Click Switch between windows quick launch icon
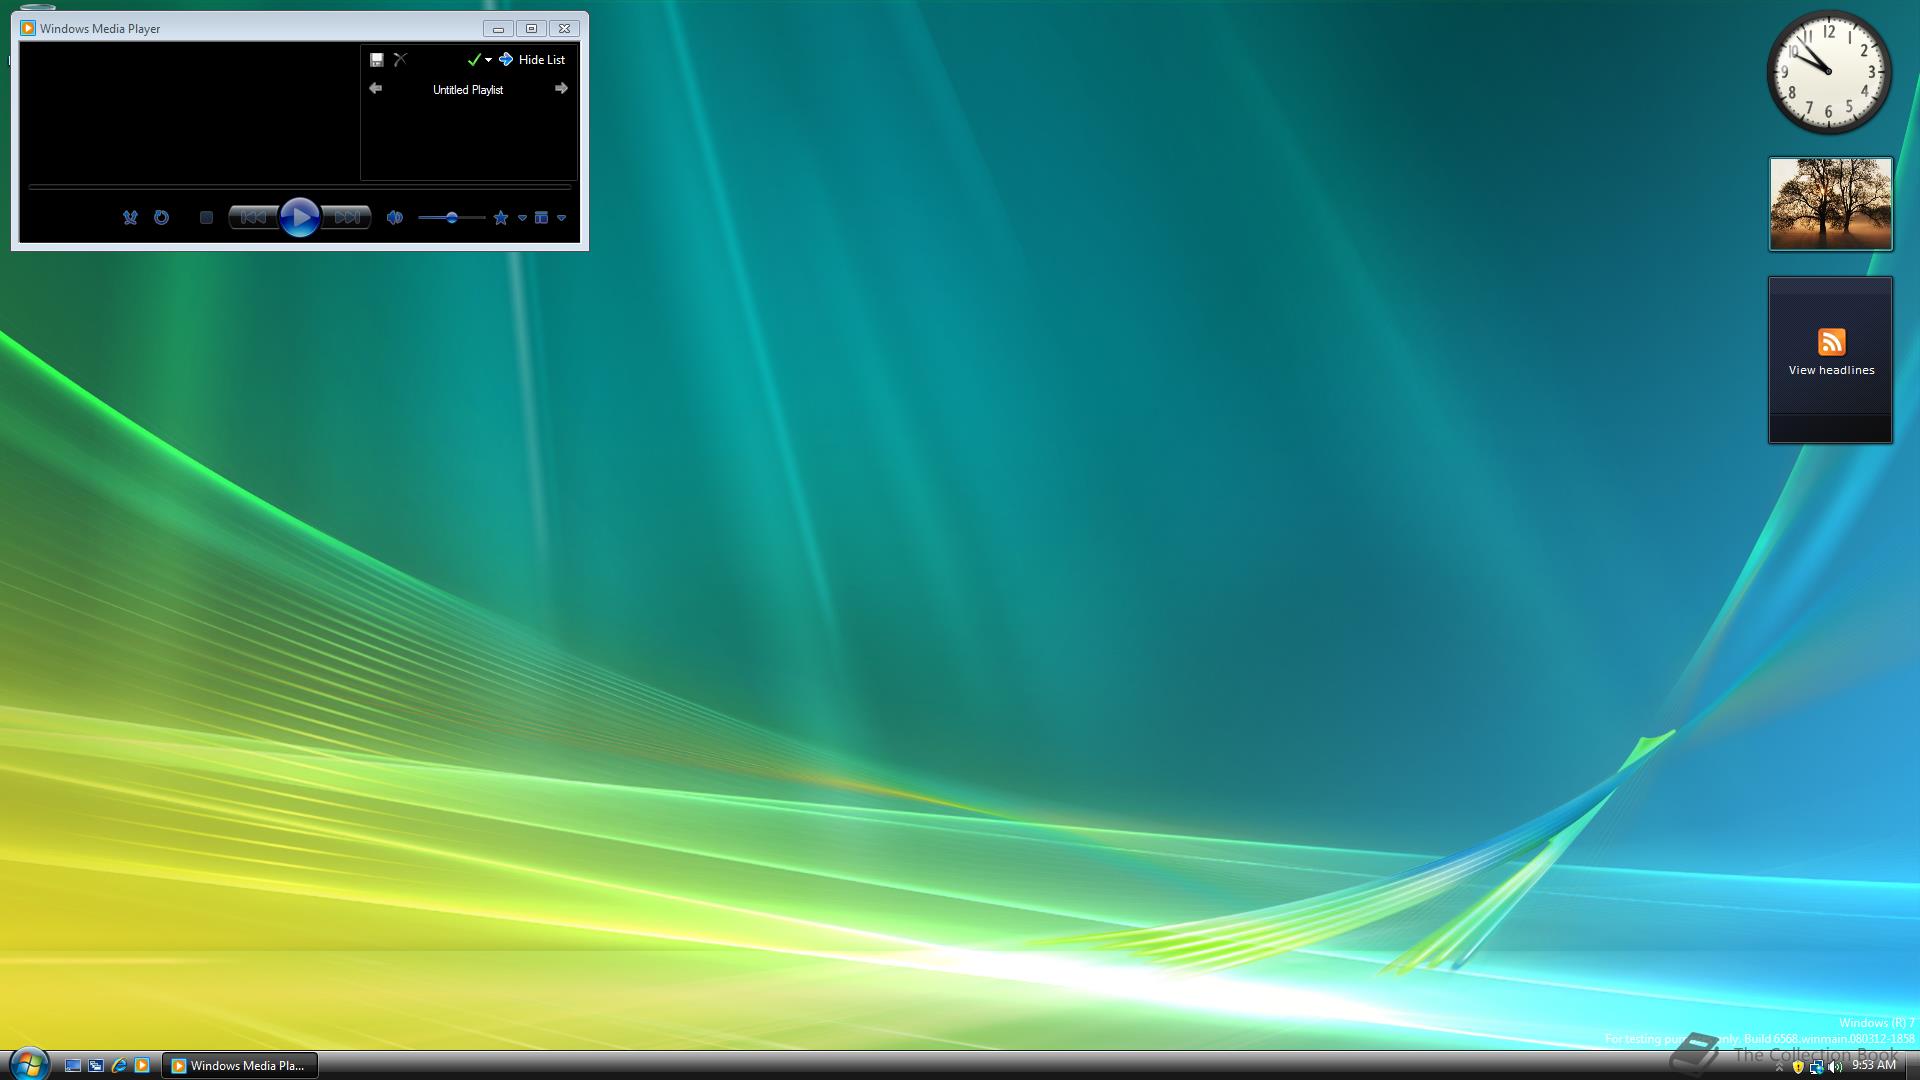Viewport: 1920px width, 1080px height. 96,1065
